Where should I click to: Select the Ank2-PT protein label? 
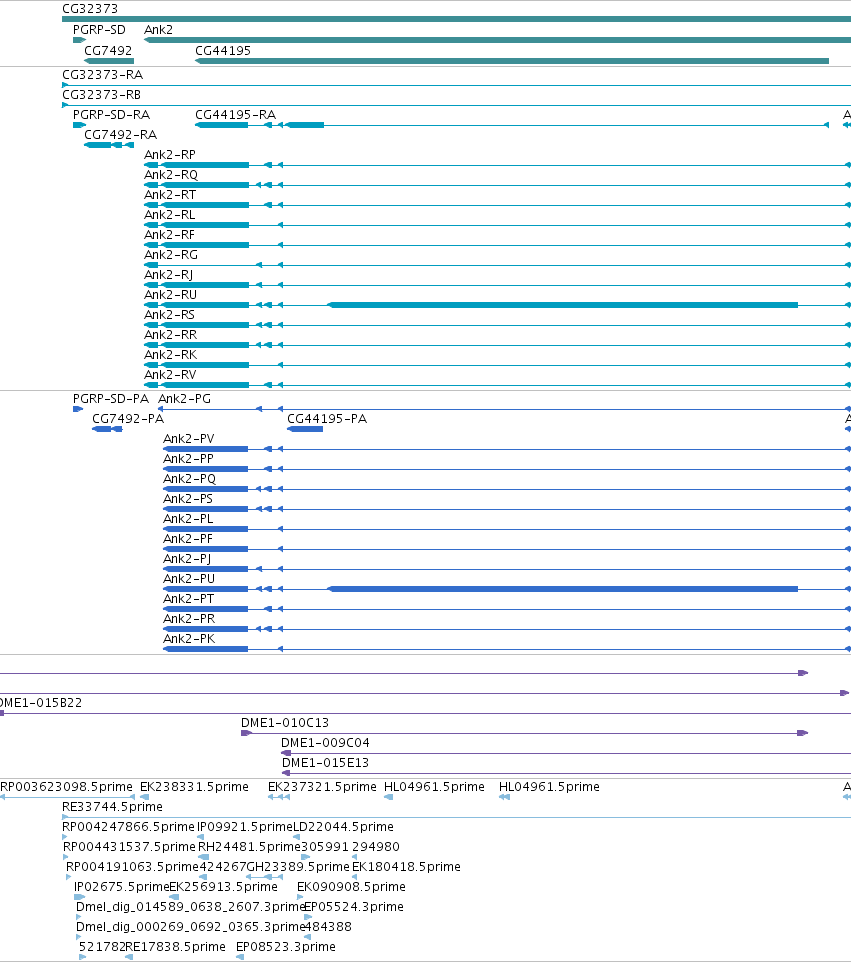[x=188, y=599]
